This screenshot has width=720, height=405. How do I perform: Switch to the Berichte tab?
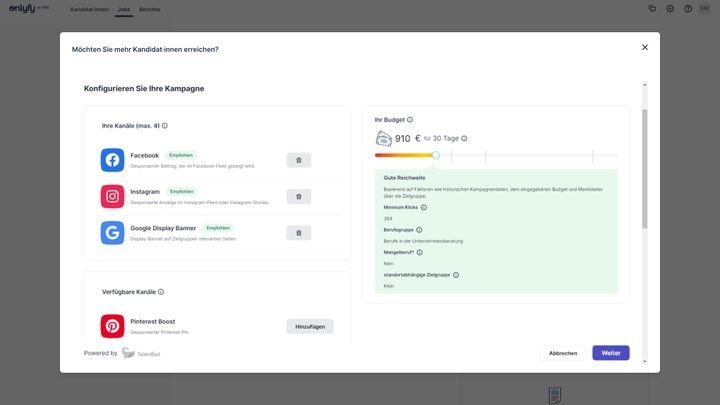[x=150, y=8]
